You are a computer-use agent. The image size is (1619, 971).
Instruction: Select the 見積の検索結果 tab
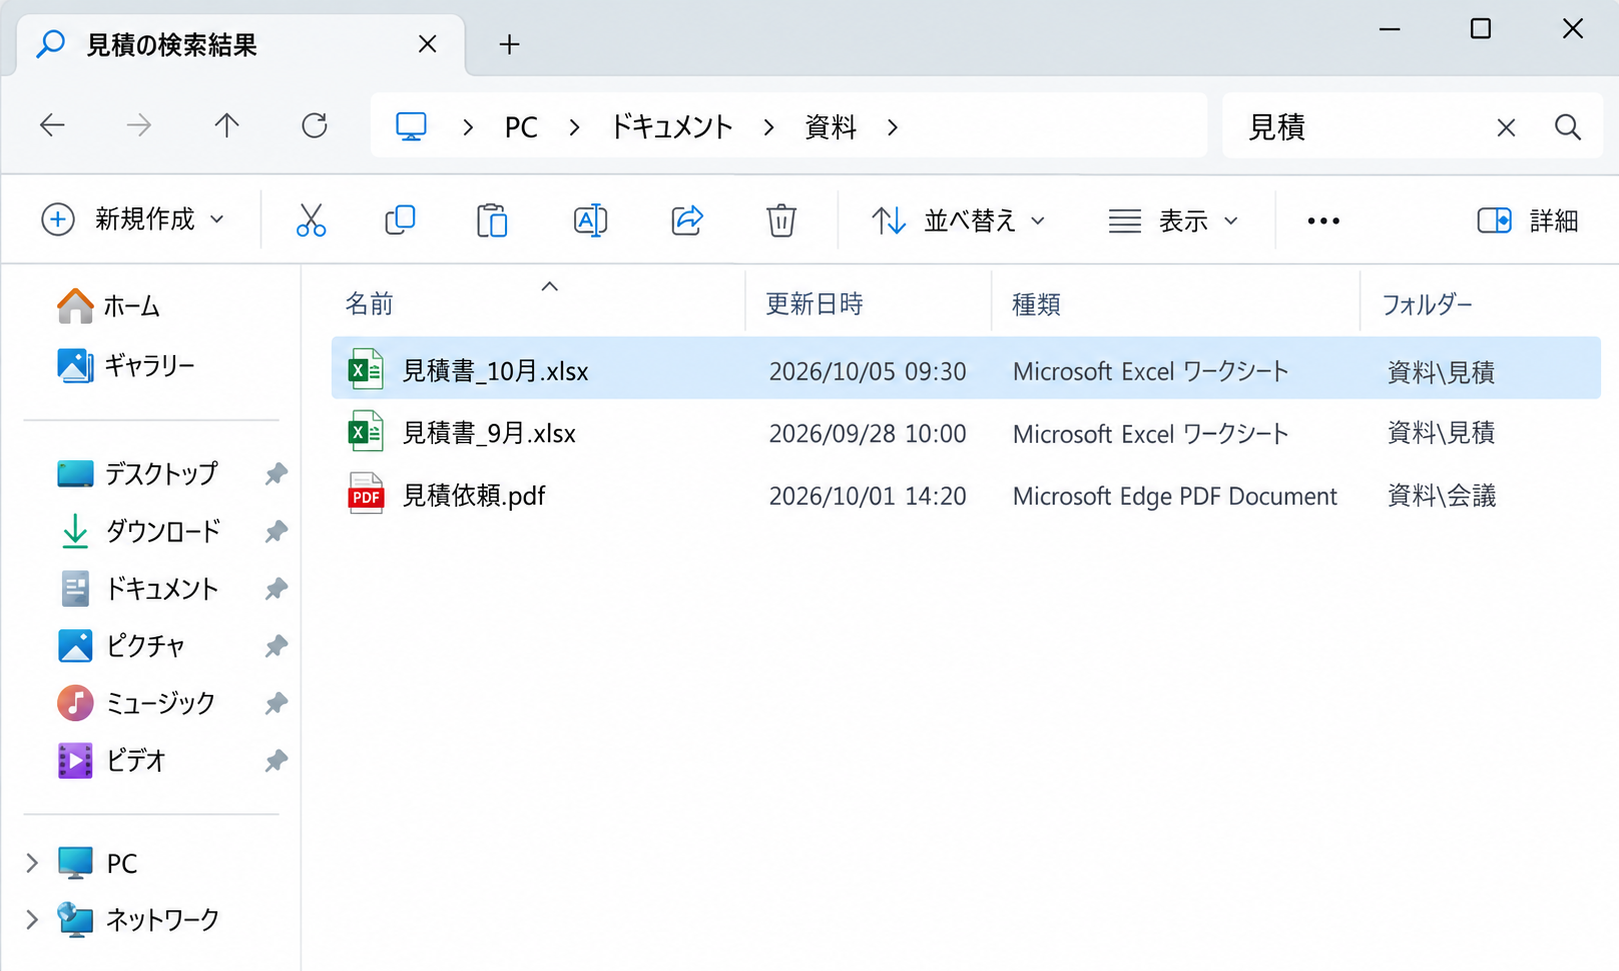(240, 45)
